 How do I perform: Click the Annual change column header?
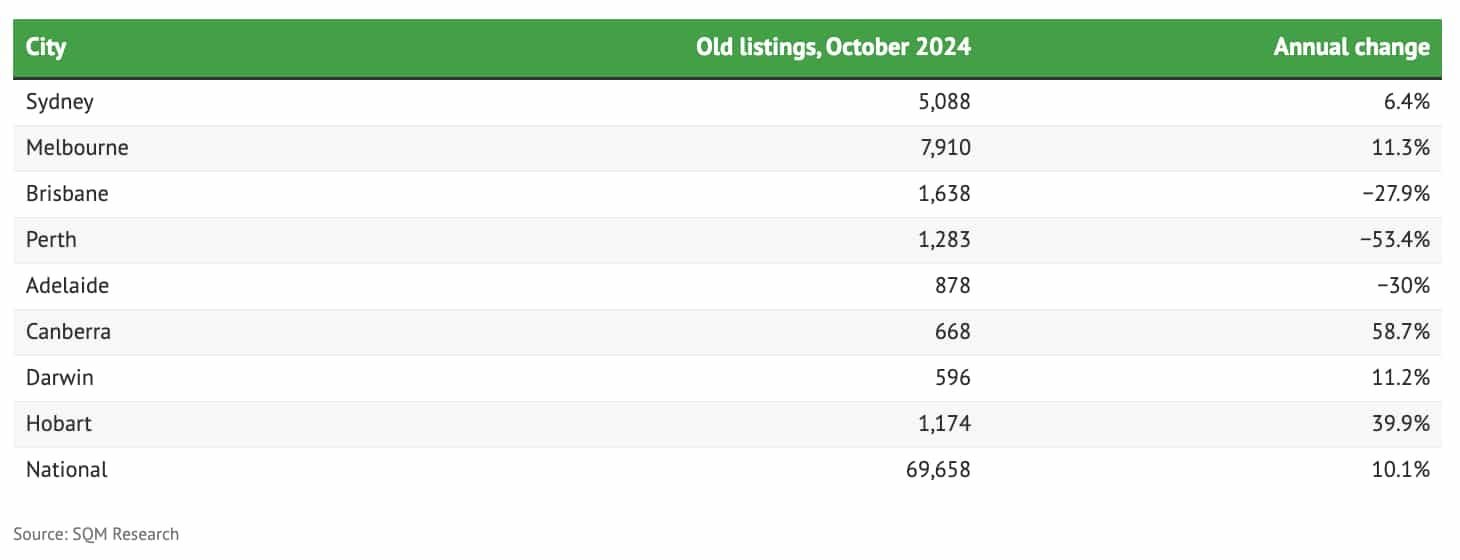(1351, 47)
